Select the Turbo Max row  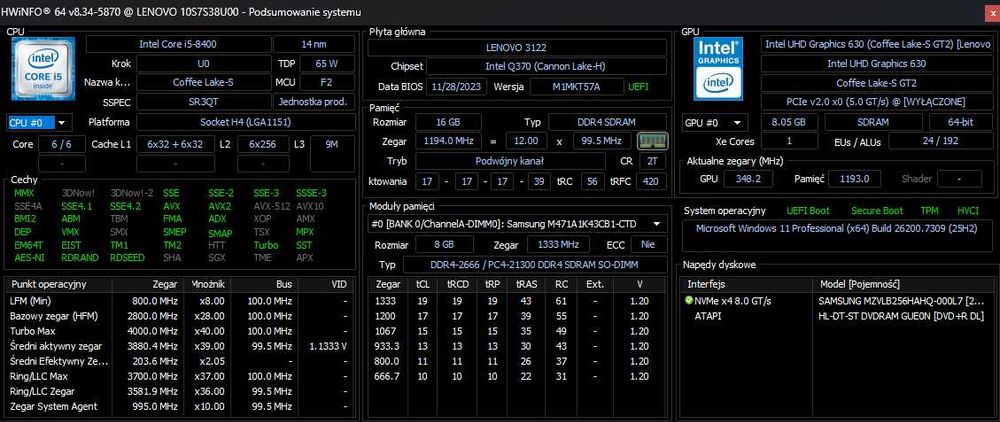(179, 331)
